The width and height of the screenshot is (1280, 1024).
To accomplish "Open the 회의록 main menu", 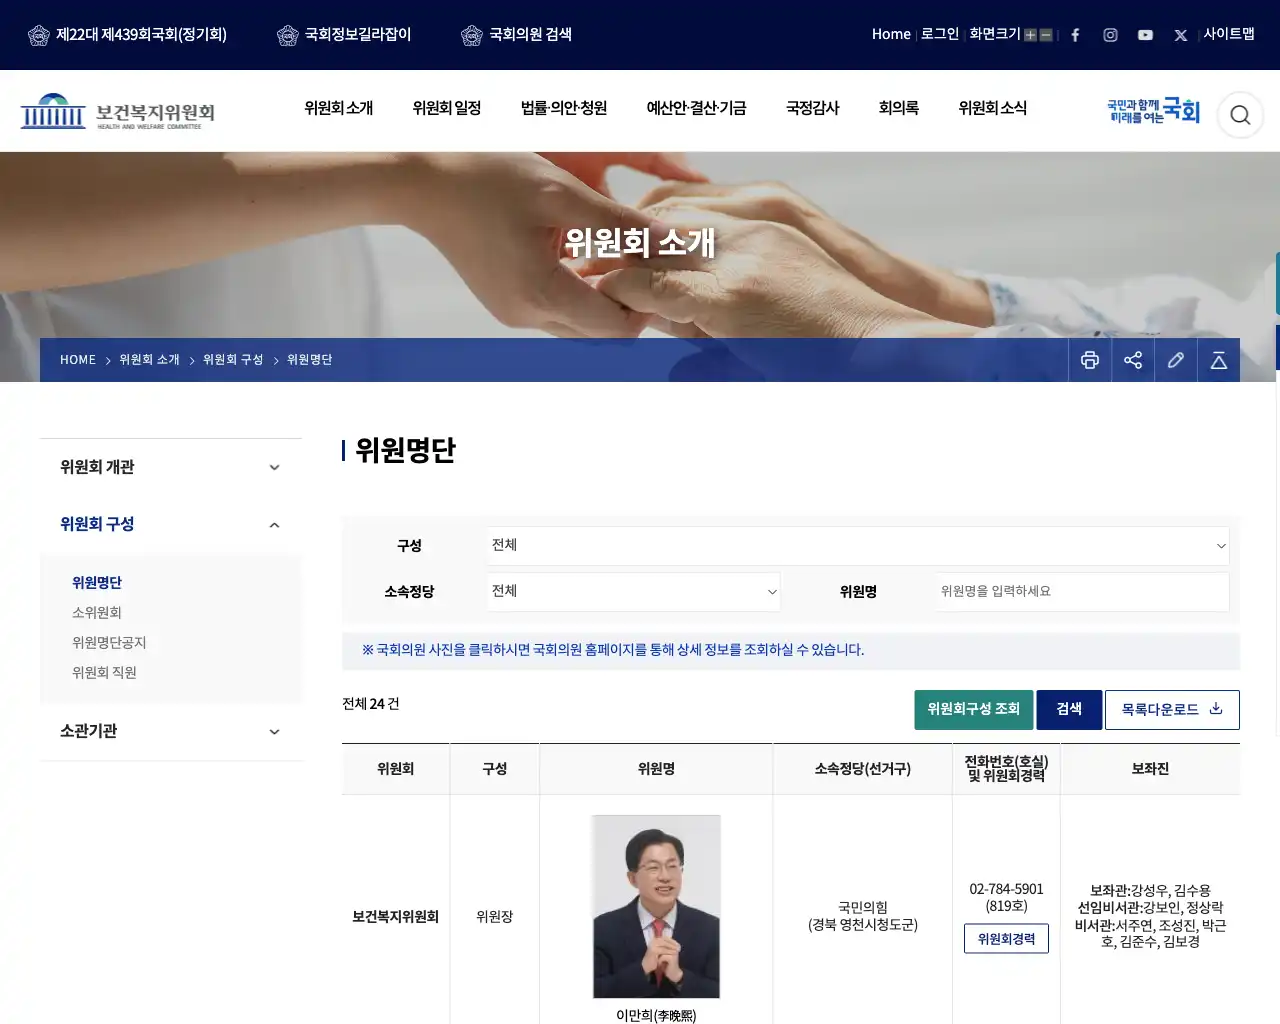I will point(899,108).
